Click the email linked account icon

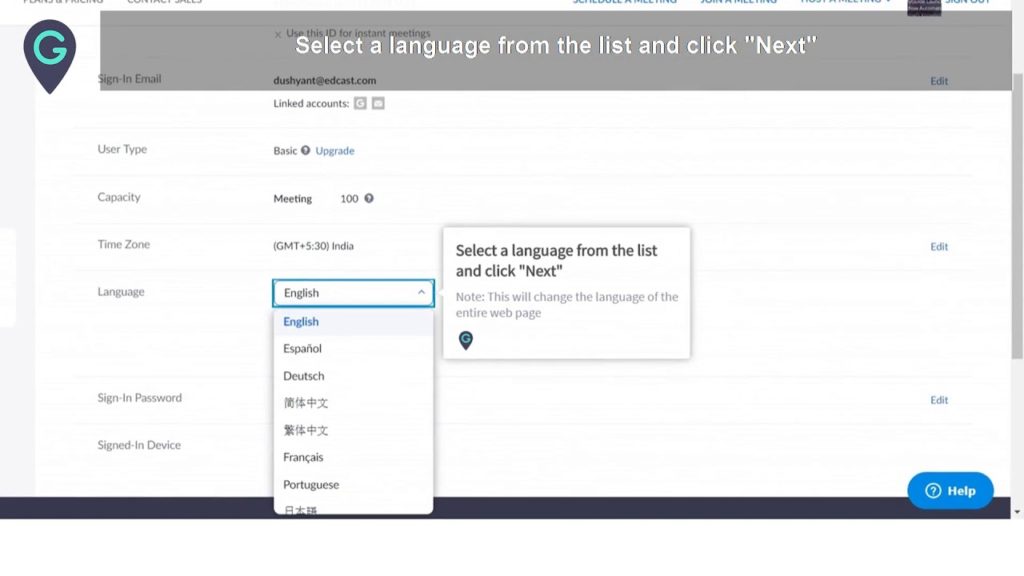point(377,102)
